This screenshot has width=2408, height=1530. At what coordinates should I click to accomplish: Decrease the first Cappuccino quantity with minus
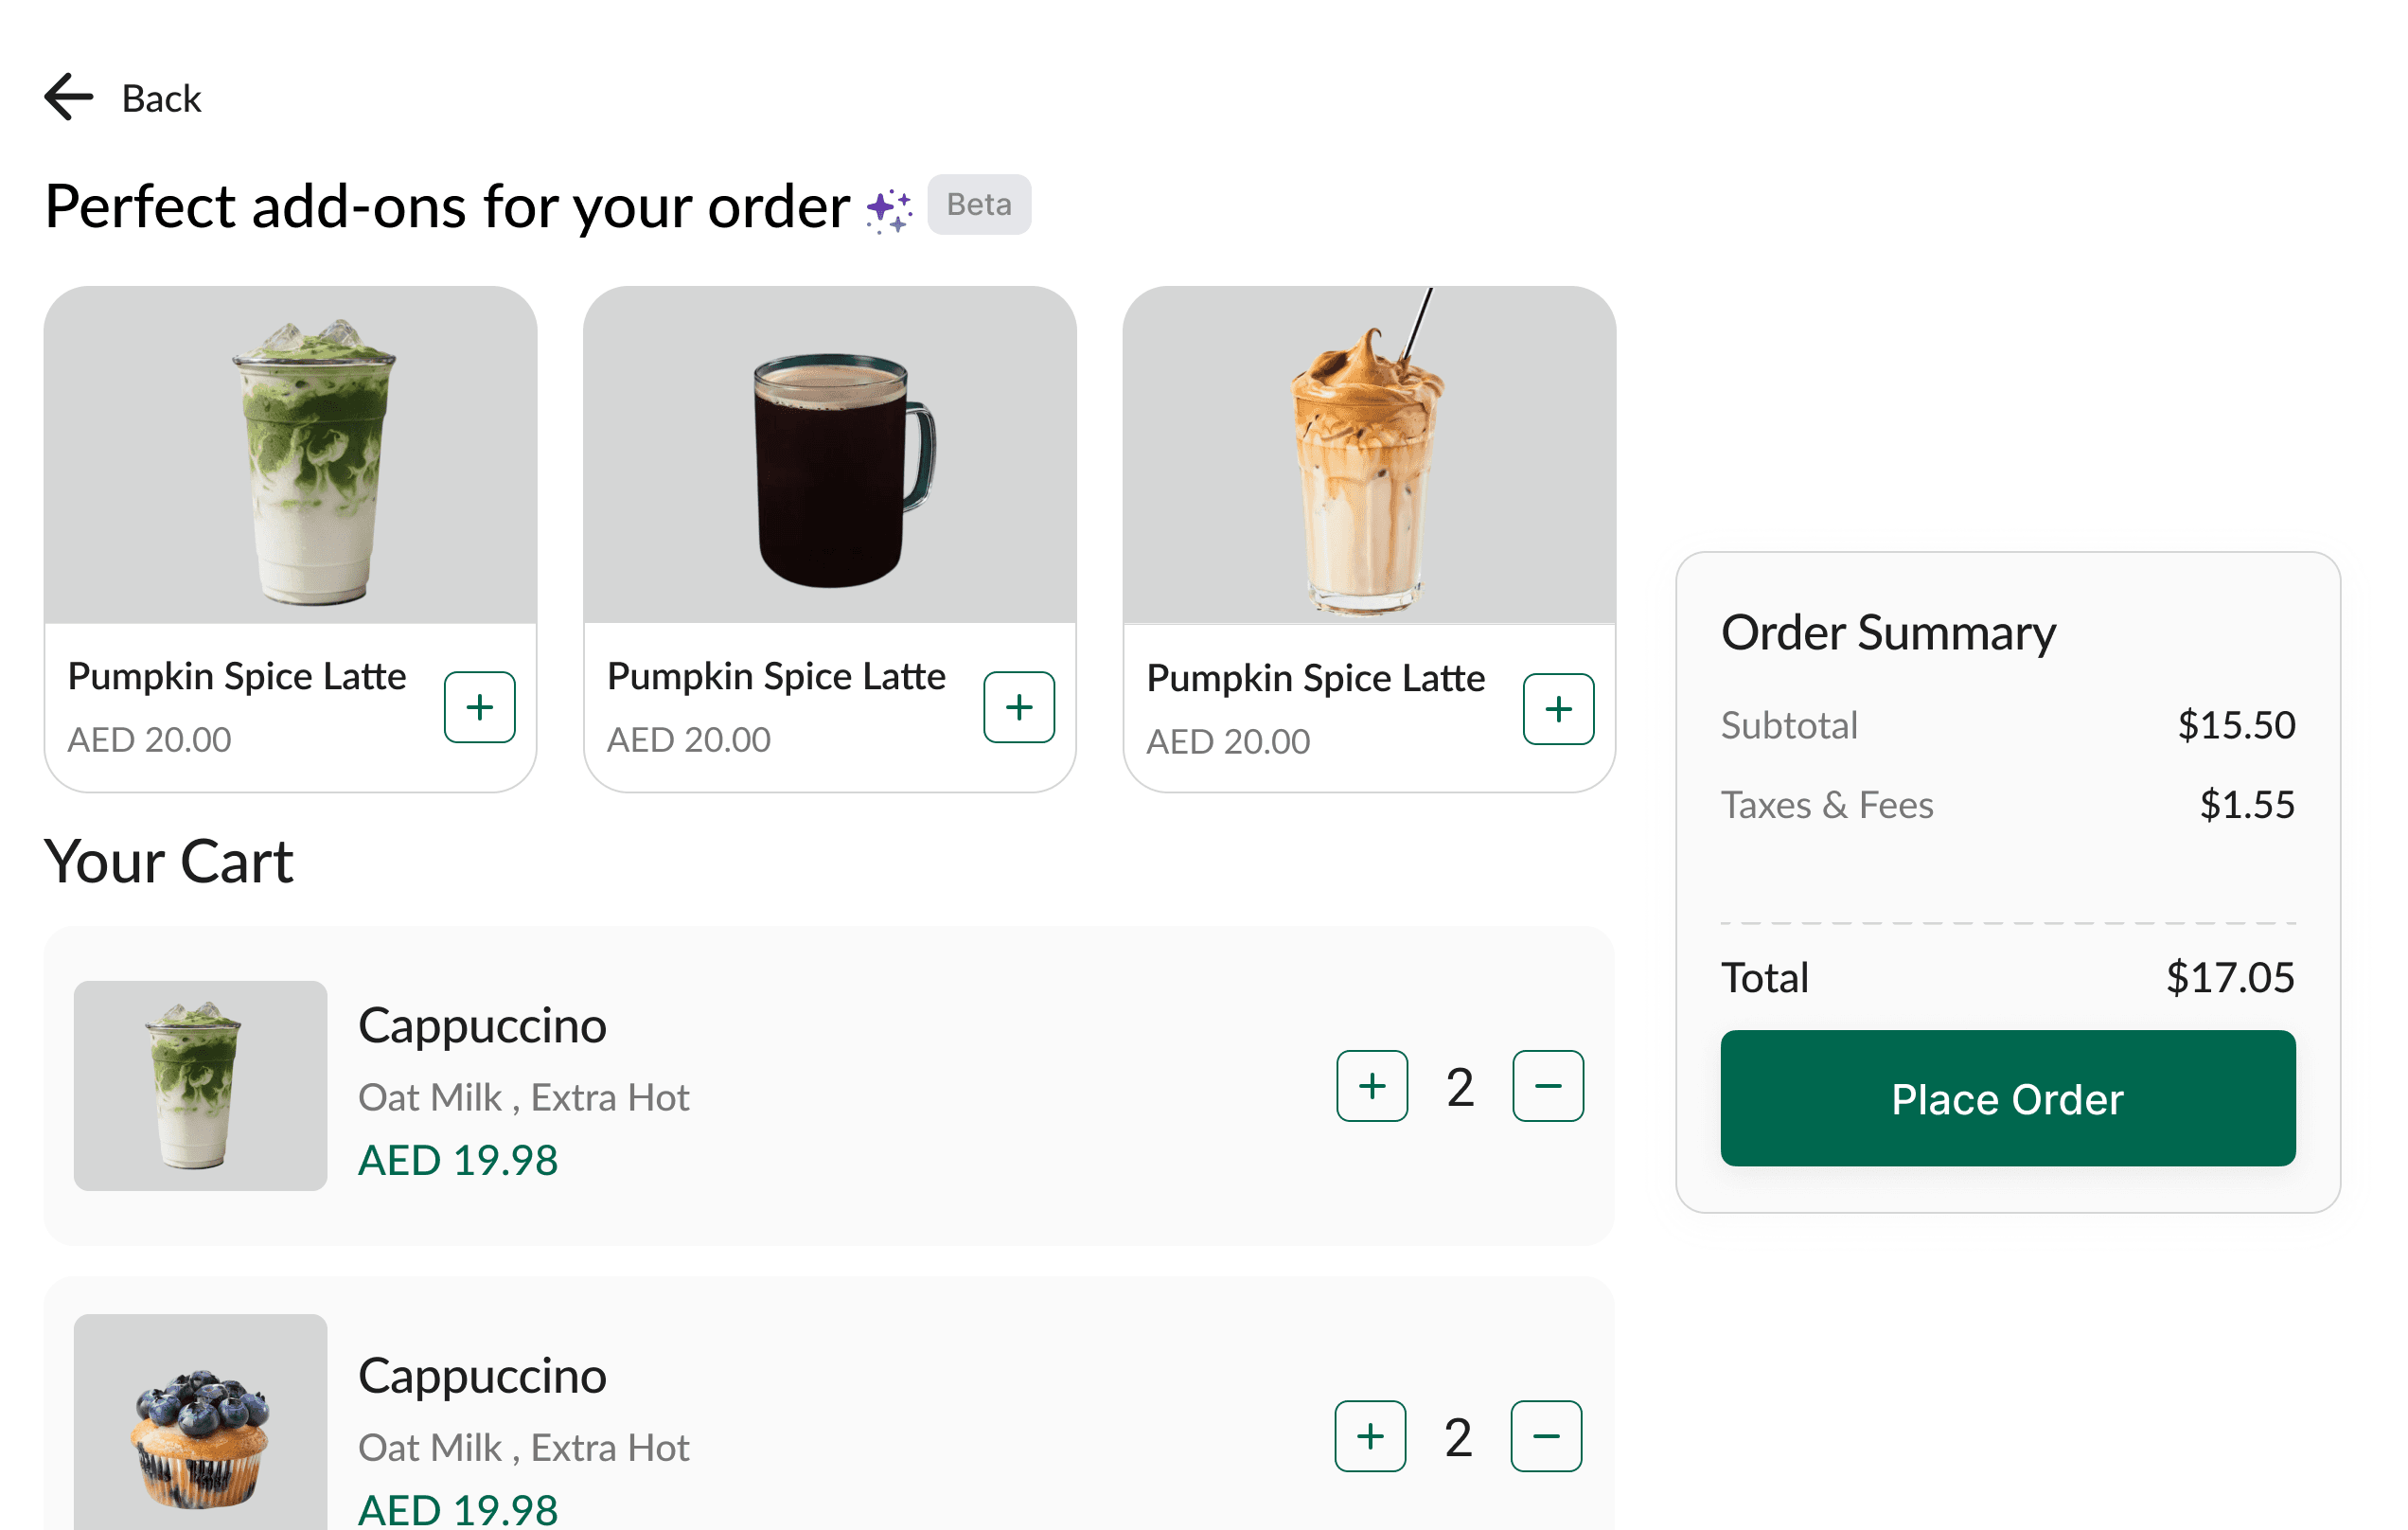point(1546,1085)
